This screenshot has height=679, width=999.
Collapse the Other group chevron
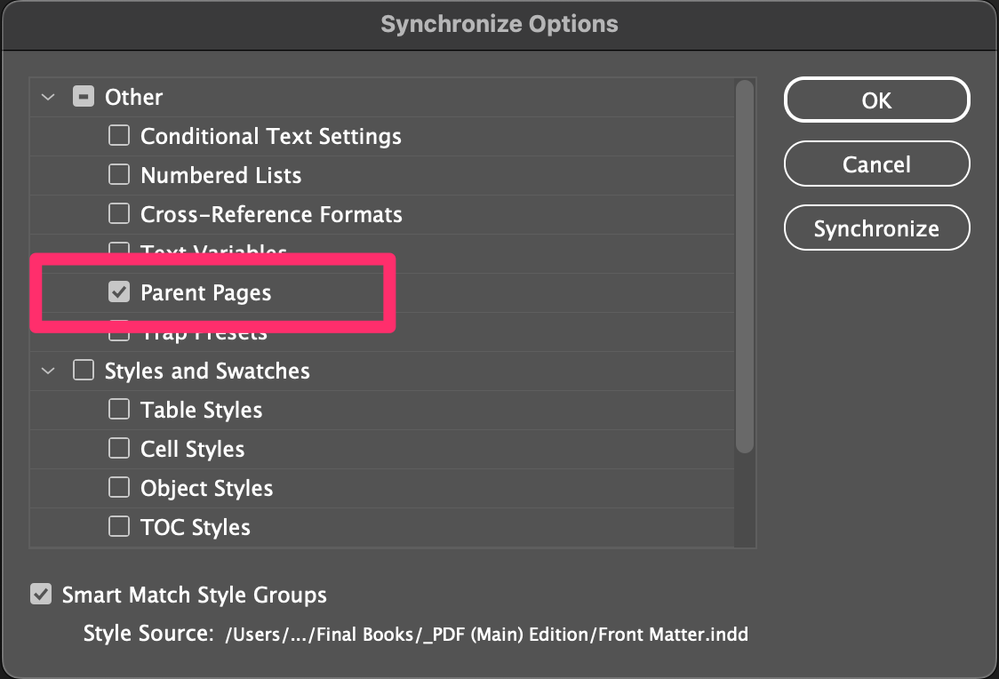48,97
